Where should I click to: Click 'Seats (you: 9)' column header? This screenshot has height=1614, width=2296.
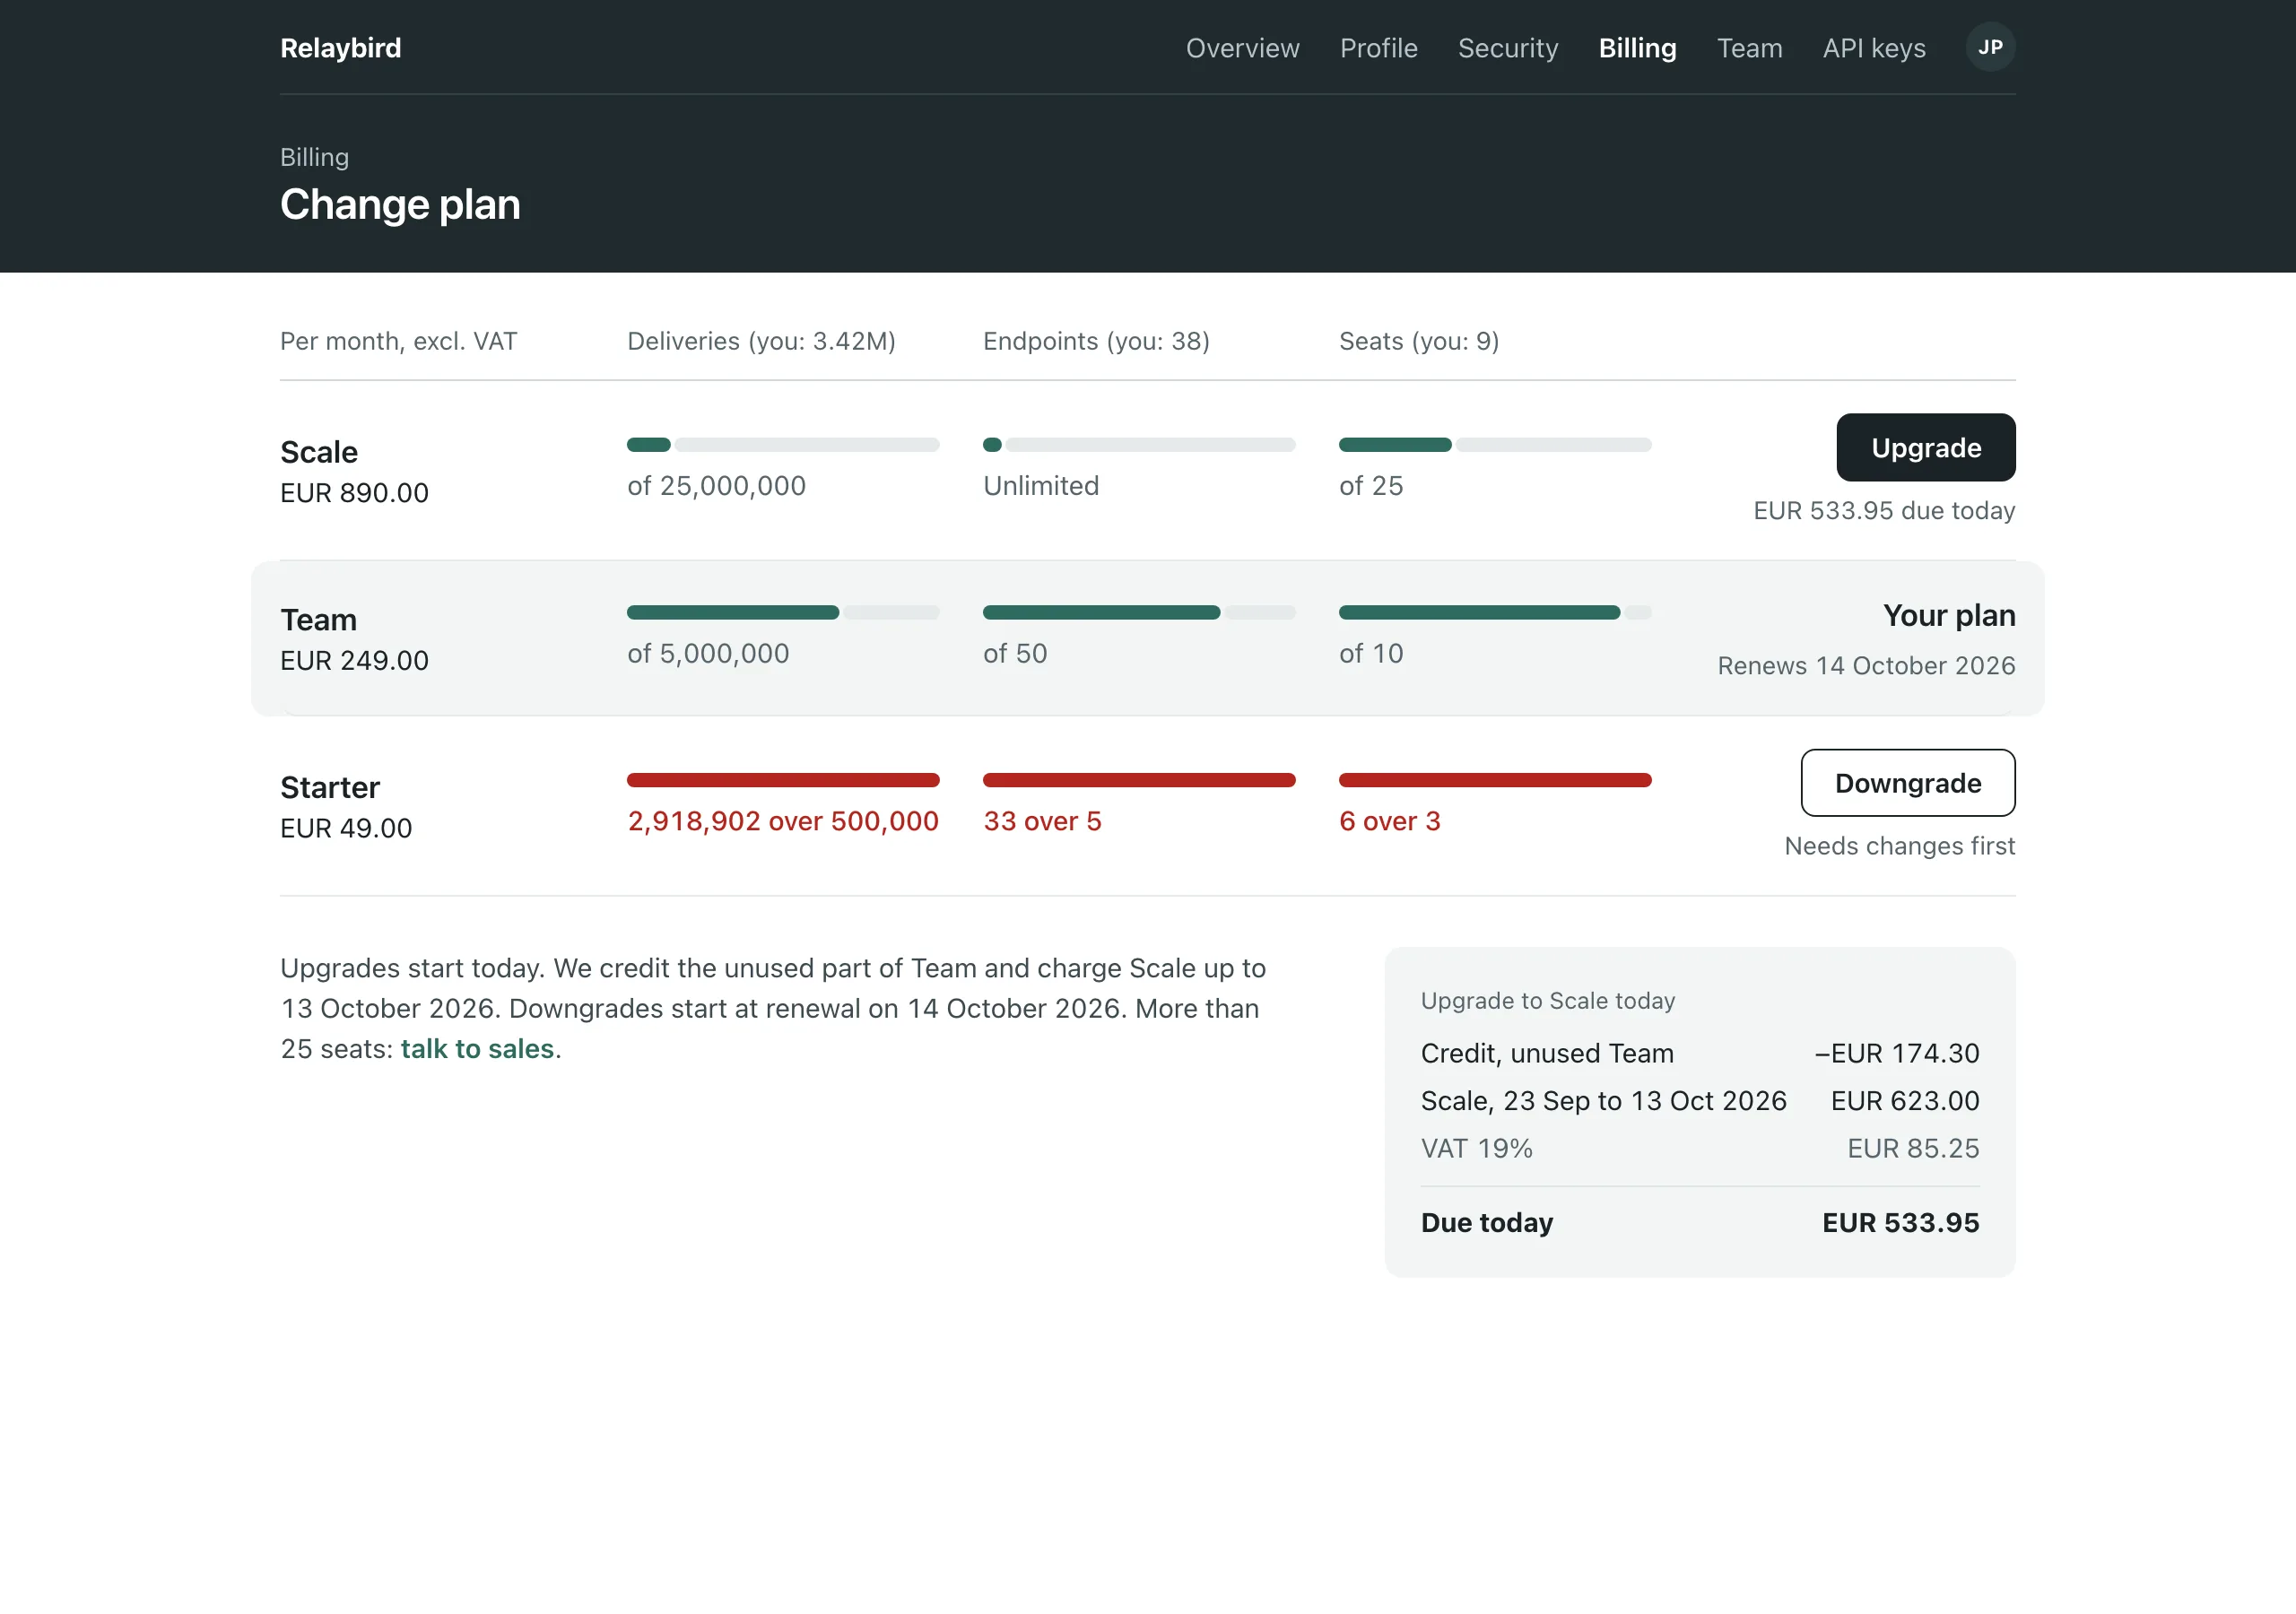tap(1419, 341)
